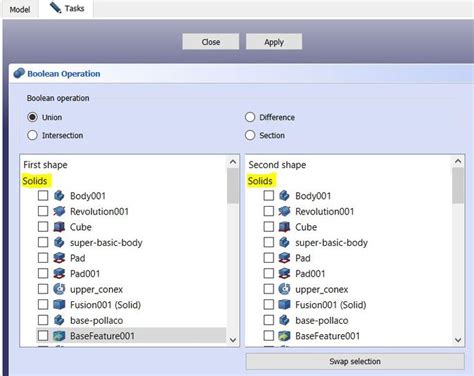Collapse the Solids group in First shape

35,181
